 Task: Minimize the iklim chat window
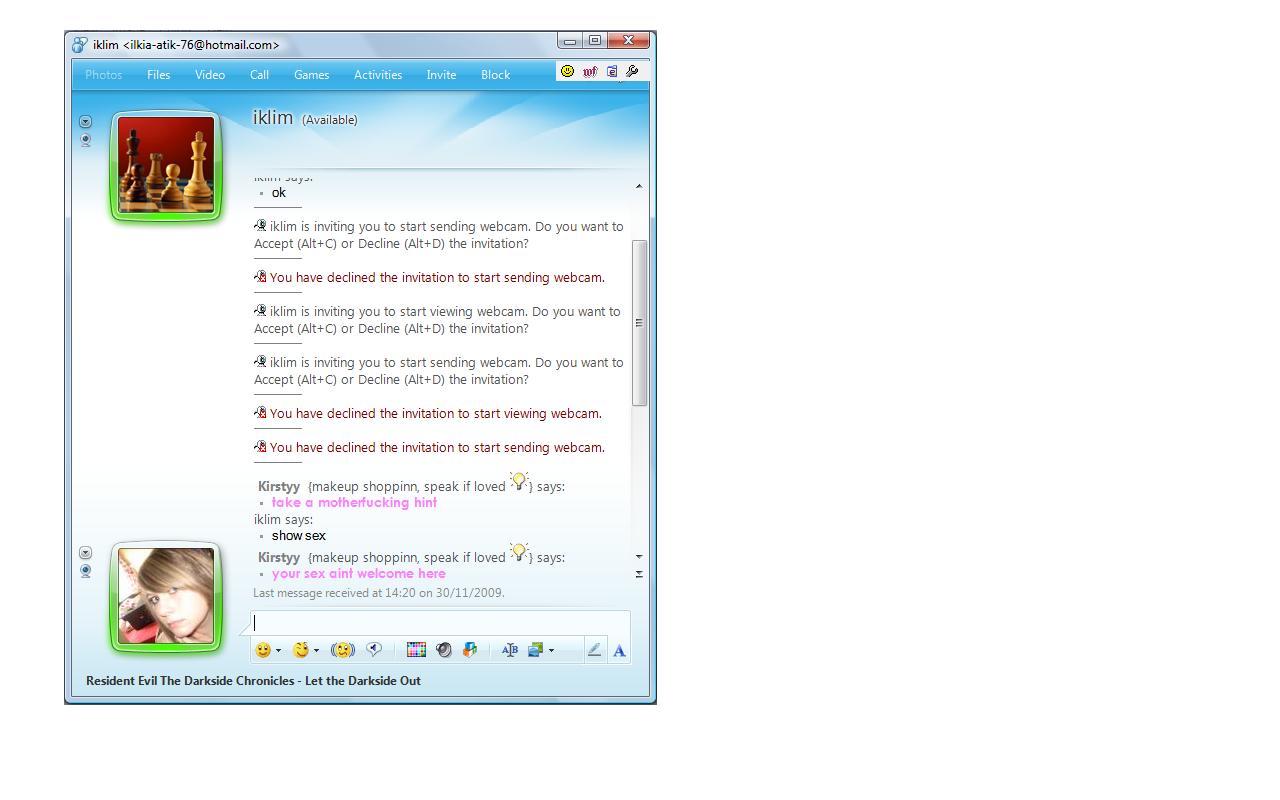click(x=570, y=41)
